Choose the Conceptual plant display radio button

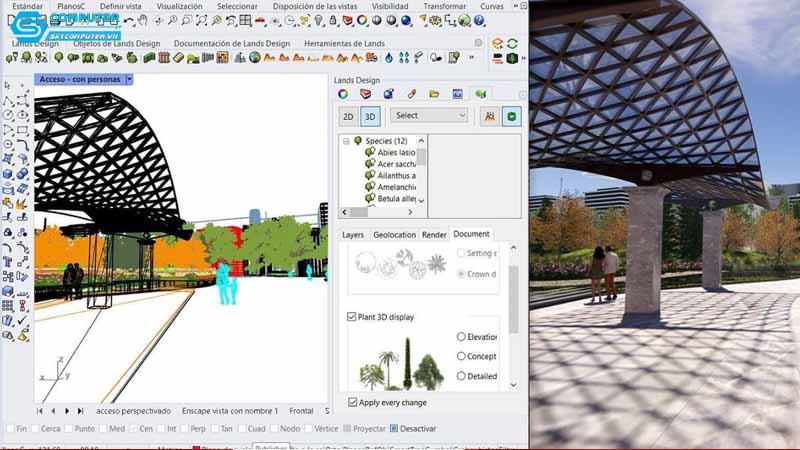(x=461, y=356)
